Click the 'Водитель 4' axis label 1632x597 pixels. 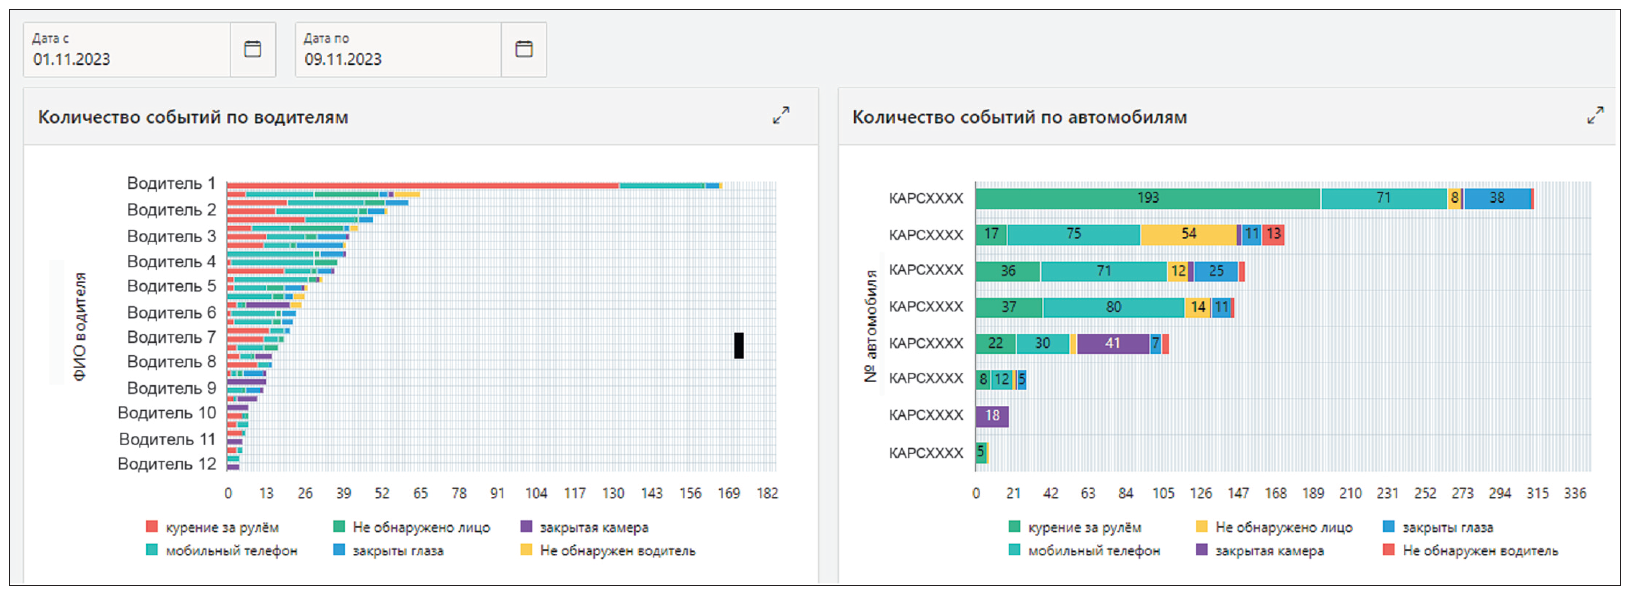point(171,261)
